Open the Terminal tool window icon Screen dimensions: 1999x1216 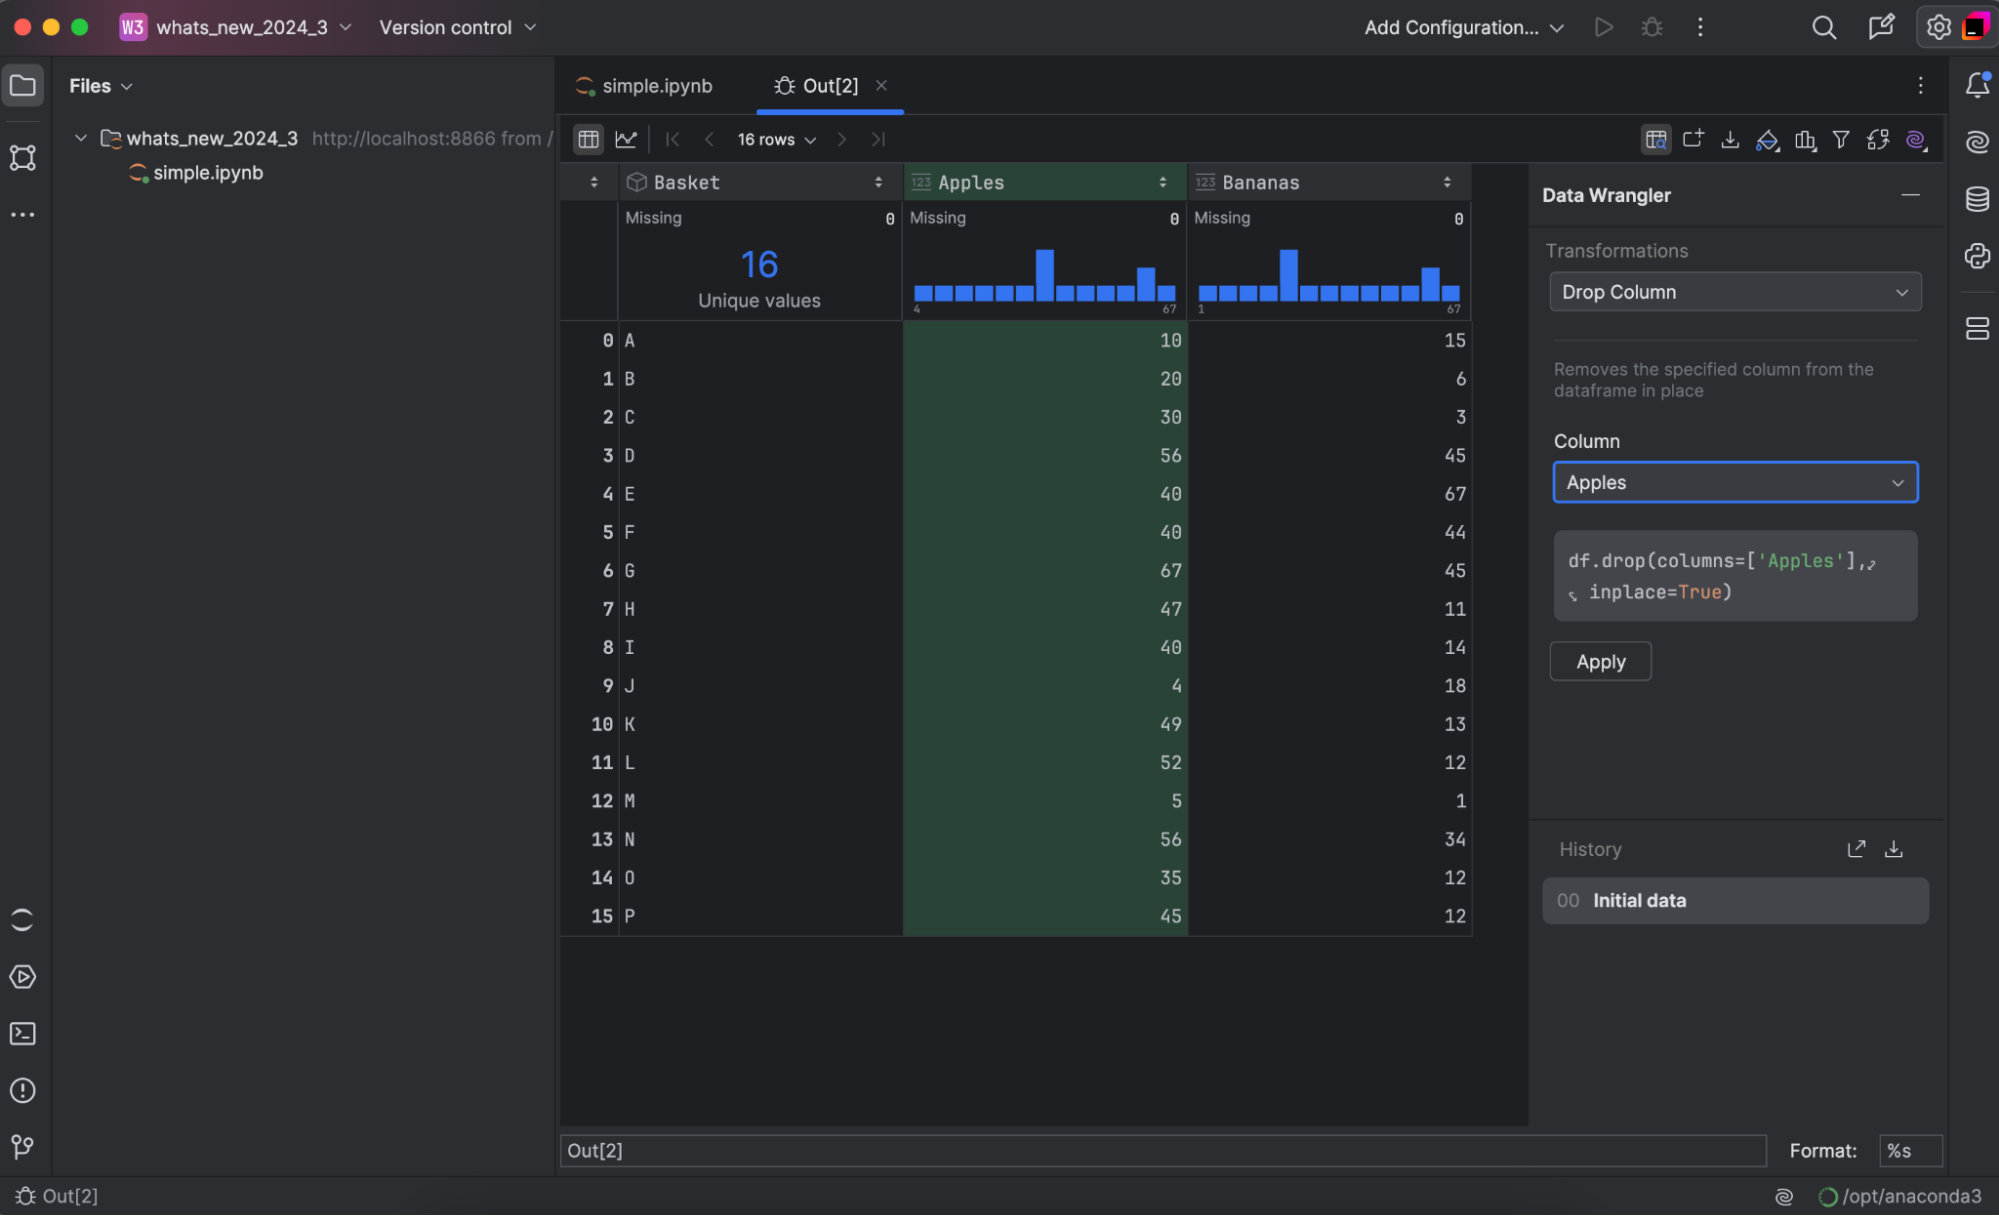click(23, 1034)
